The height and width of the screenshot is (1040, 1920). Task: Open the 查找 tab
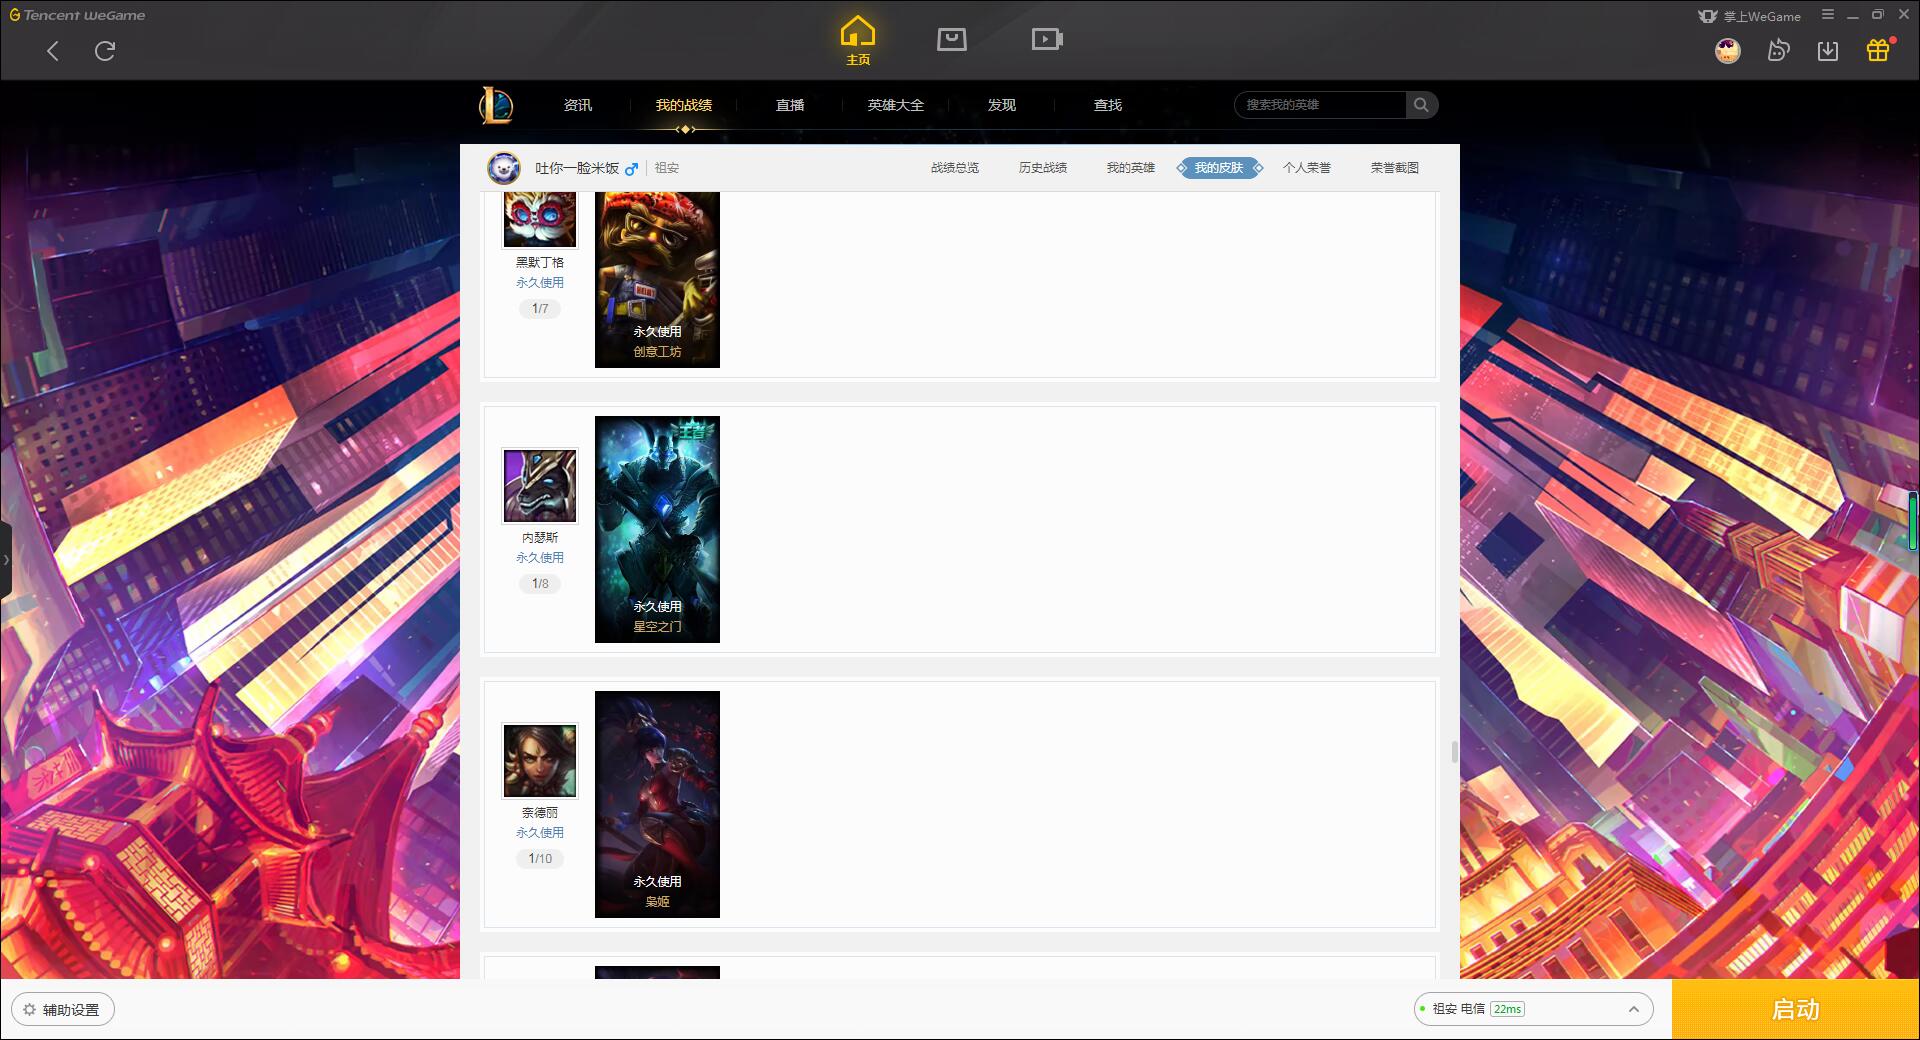1108,105
